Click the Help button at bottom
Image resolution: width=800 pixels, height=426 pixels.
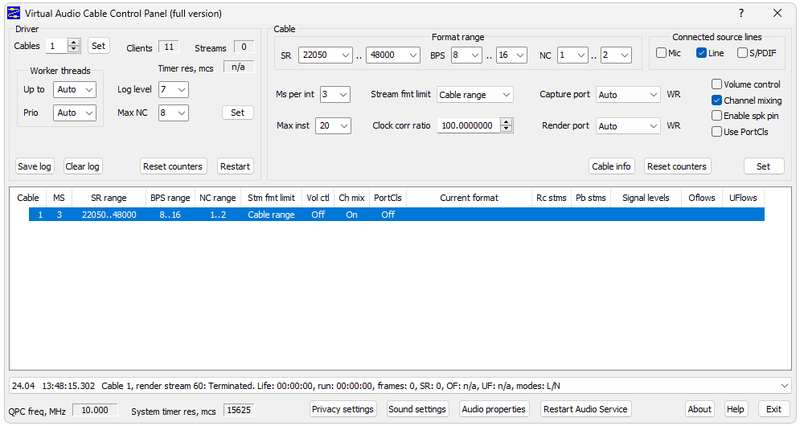735,409
